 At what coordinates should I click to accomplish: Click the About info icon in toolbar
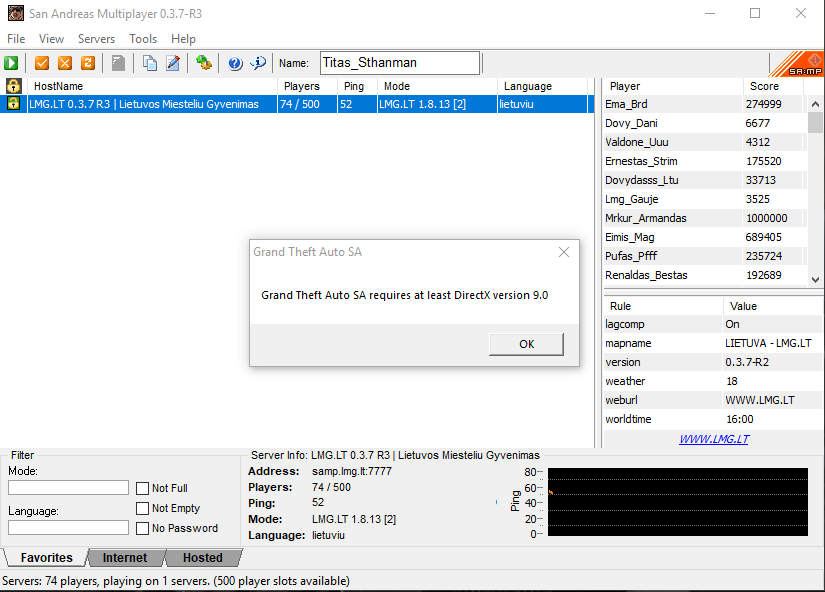(258, 63)
